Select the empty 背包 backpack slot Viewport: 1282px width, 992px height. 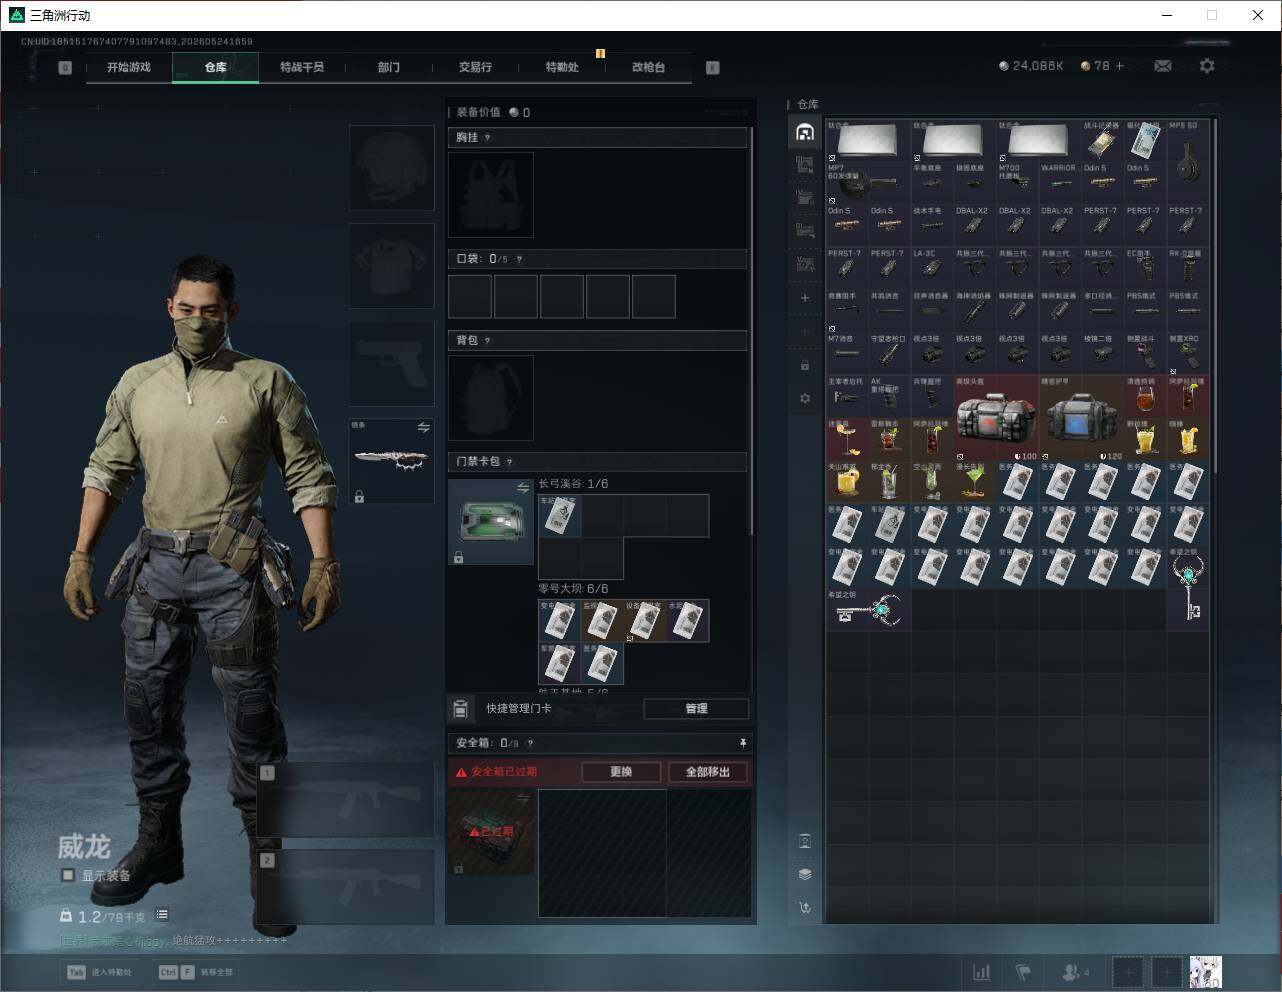[491, 398]
